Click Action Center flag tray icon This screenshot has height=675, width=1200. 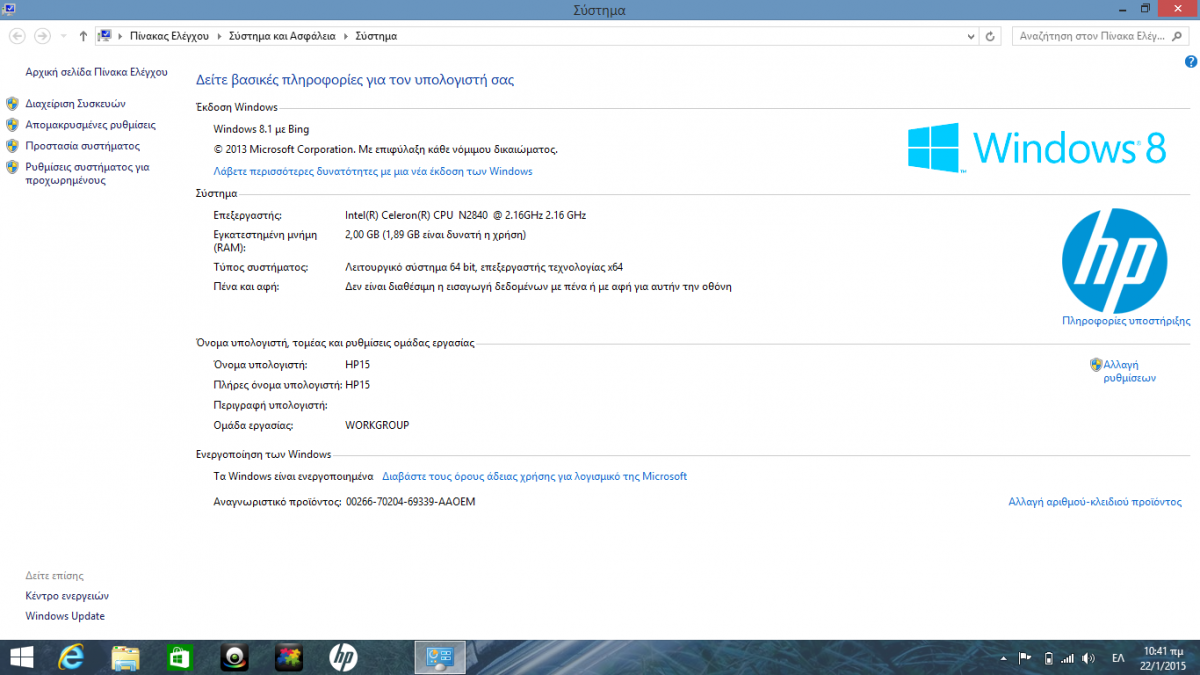1025,658
